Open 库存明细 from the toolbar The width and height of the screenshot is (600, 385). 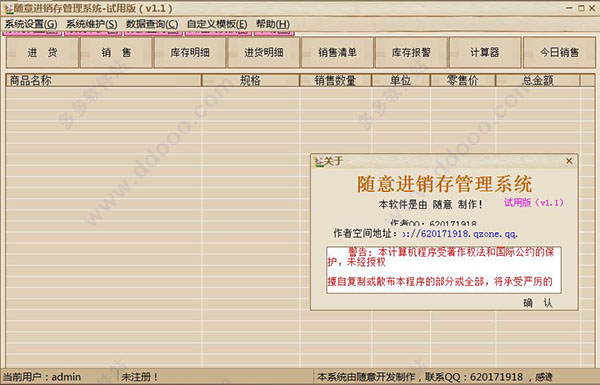190,52
